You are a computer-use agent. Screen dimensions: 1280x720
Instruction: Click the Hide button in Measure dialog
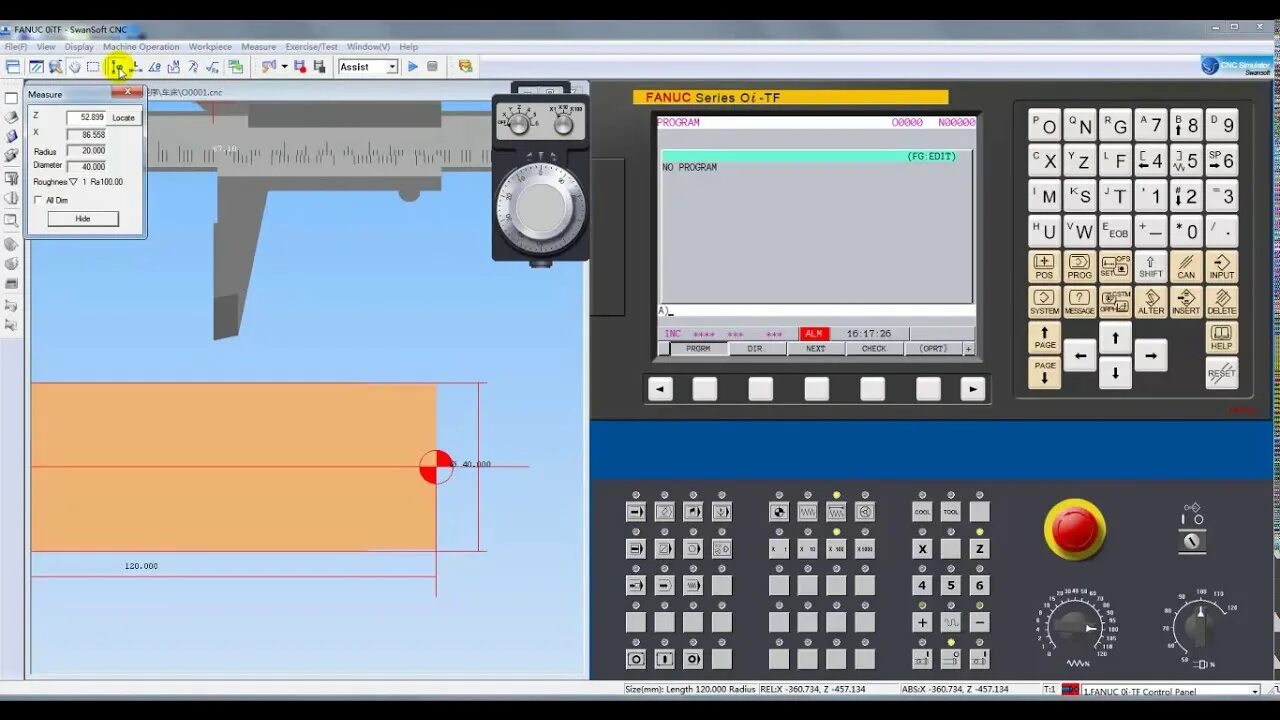click(x=83, y=218)
